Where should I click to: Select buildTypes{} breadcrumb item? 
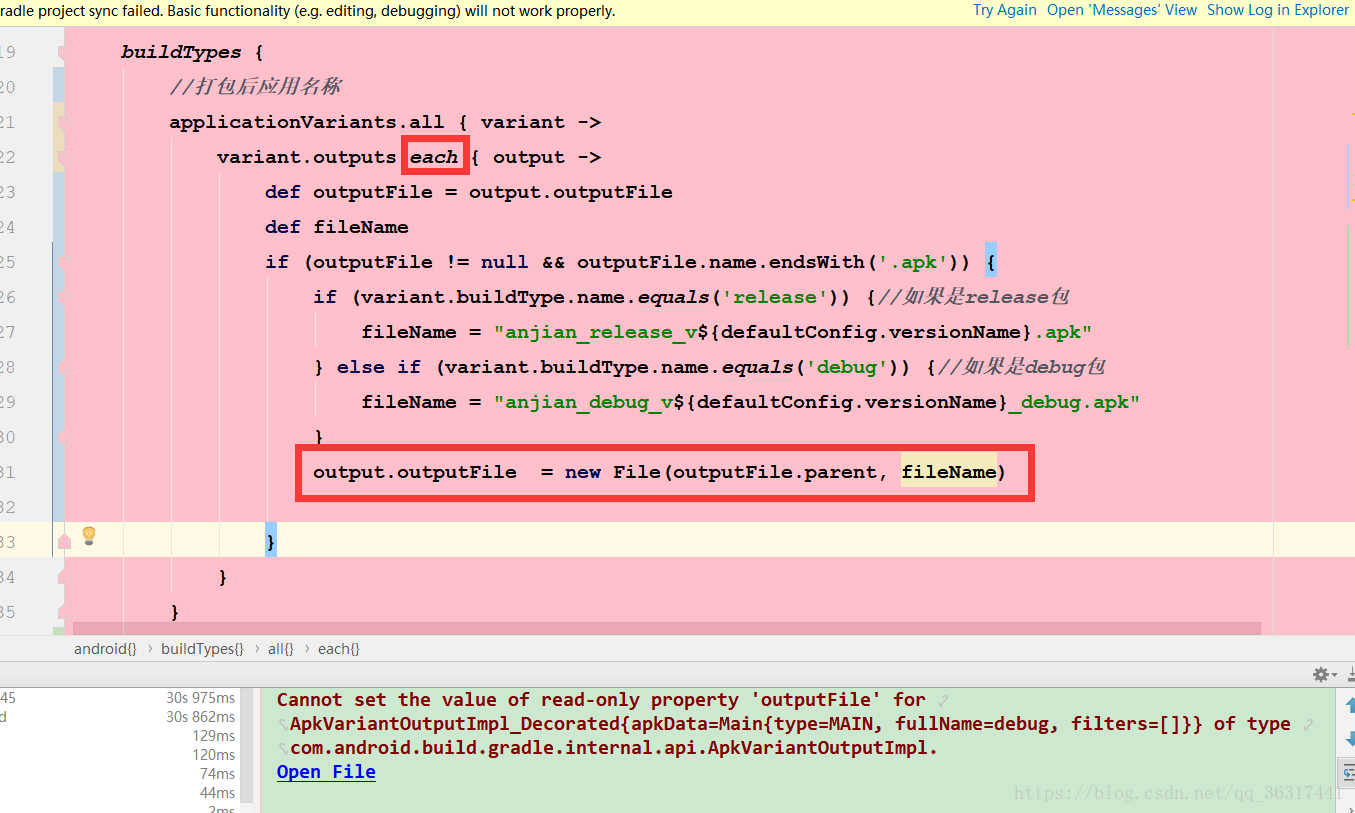[202, 649]
